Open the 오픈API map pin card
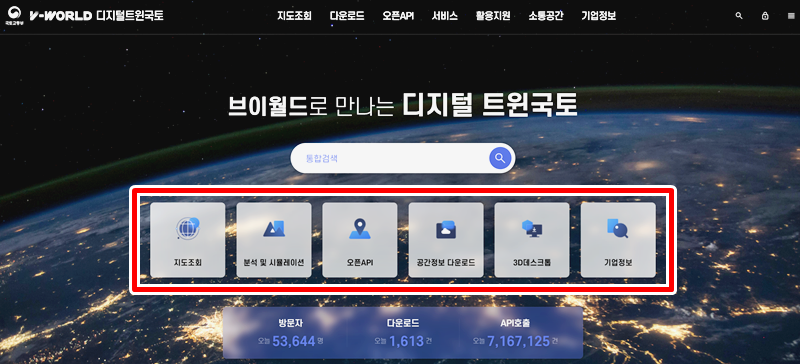This screenshot has height=364, width=800. (x=360, y=240)
